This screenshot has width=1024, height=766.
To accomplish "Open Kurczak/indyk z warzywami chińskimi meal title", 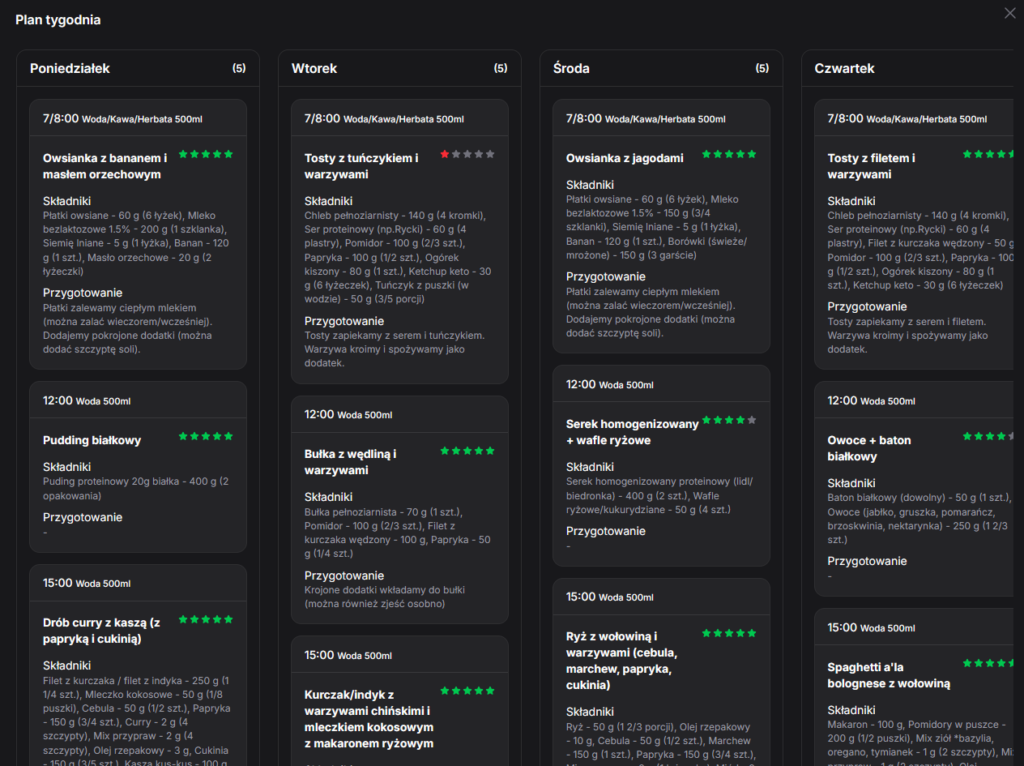I will coord(369,719).
